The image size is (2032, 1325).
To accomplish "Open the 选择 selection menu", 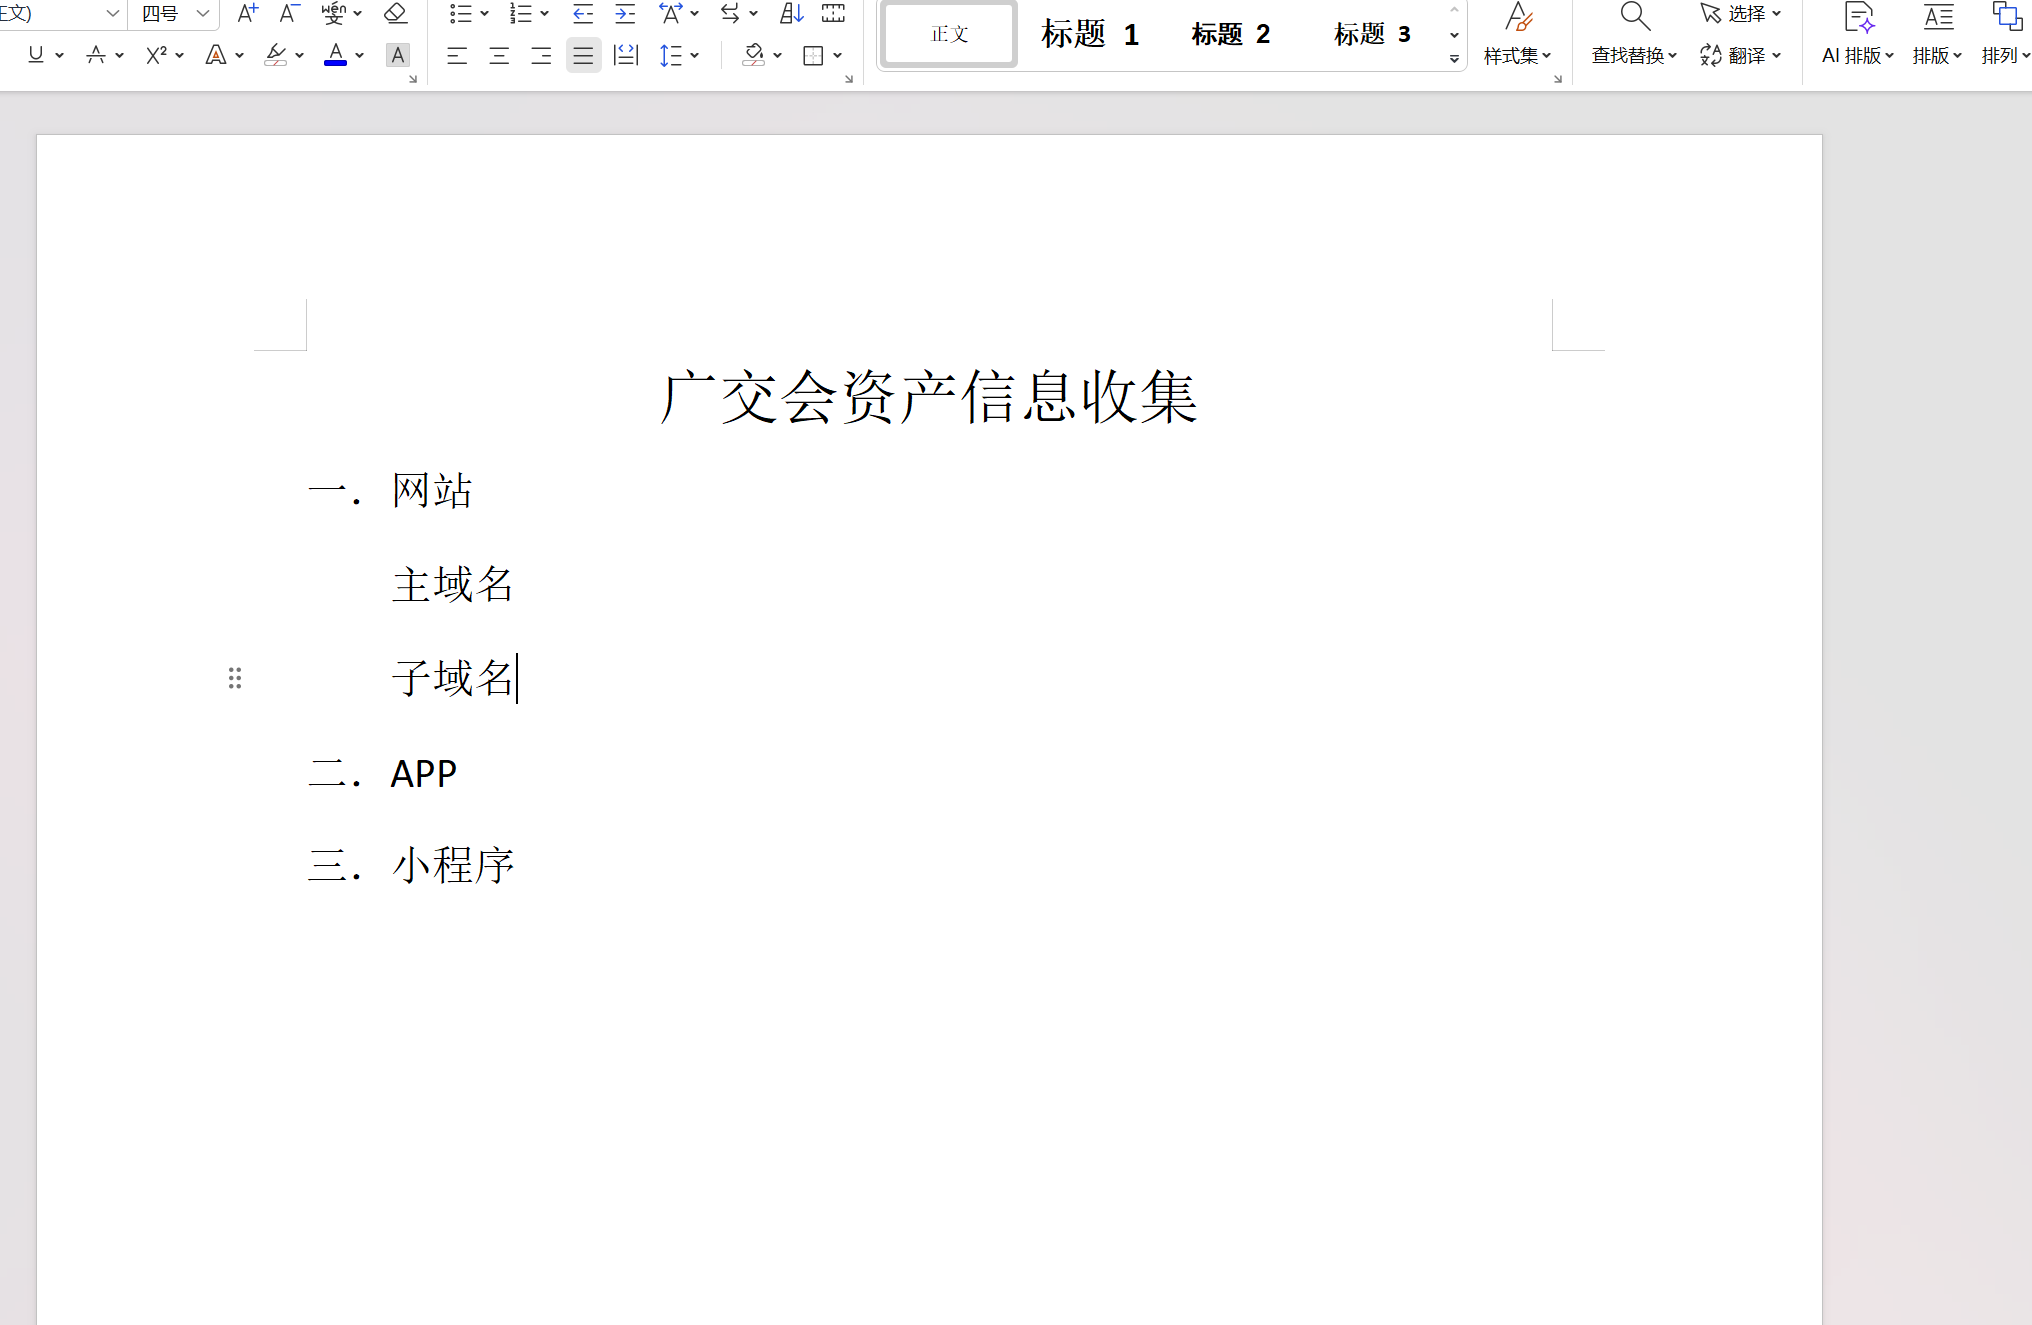I will [1741, 13].
